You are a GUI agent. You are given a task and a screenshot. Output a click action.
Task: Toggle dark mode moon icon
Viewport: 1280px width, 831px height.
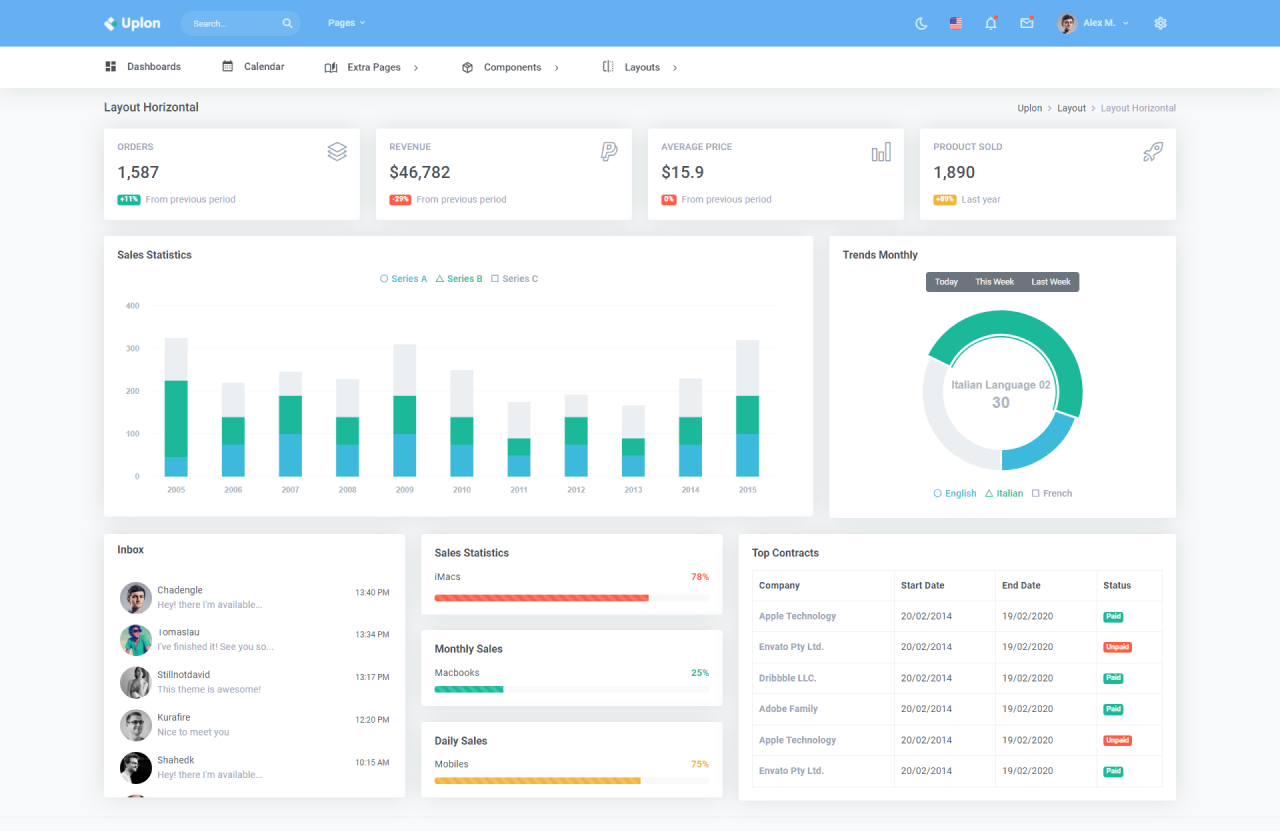(921, 23)
